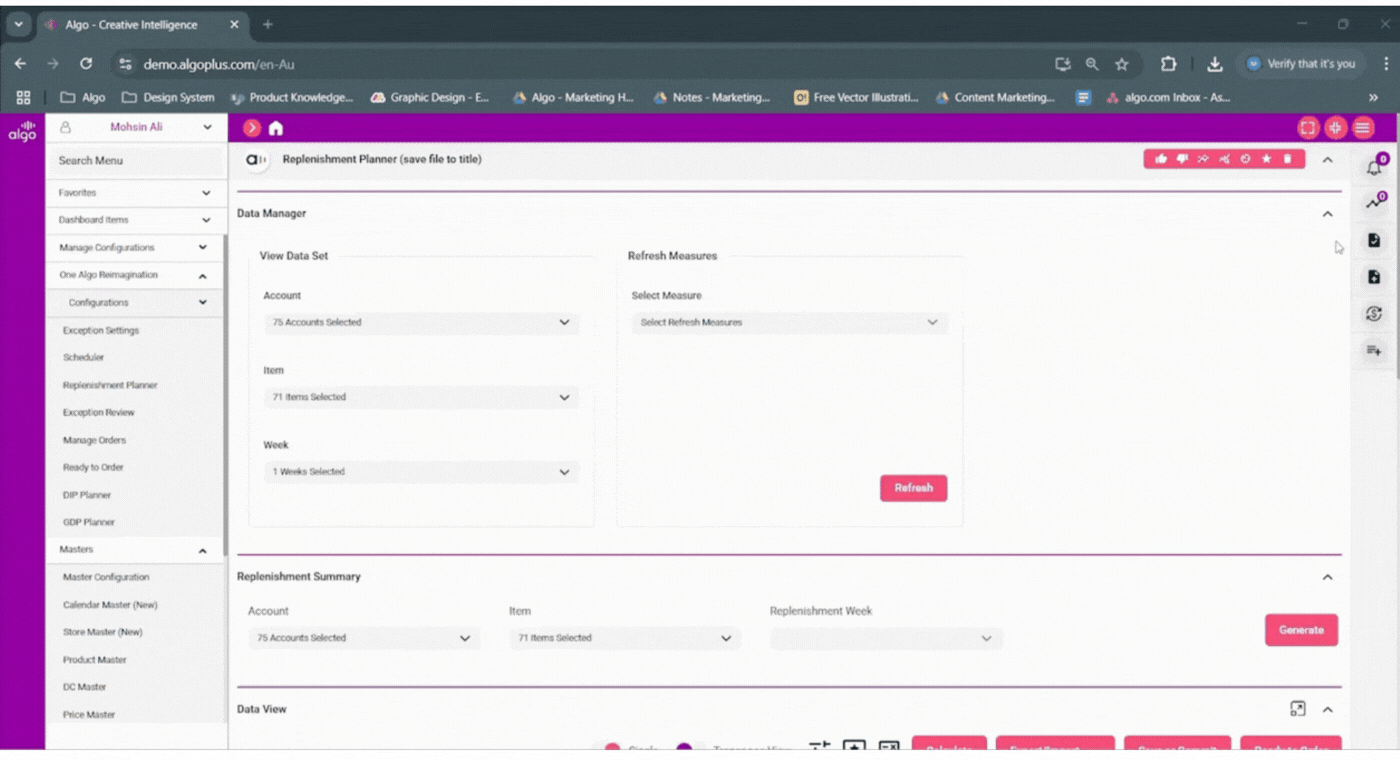Screen dimensions: 1400x760
Task: Click the Refresh button
Action: click(913, 488)
